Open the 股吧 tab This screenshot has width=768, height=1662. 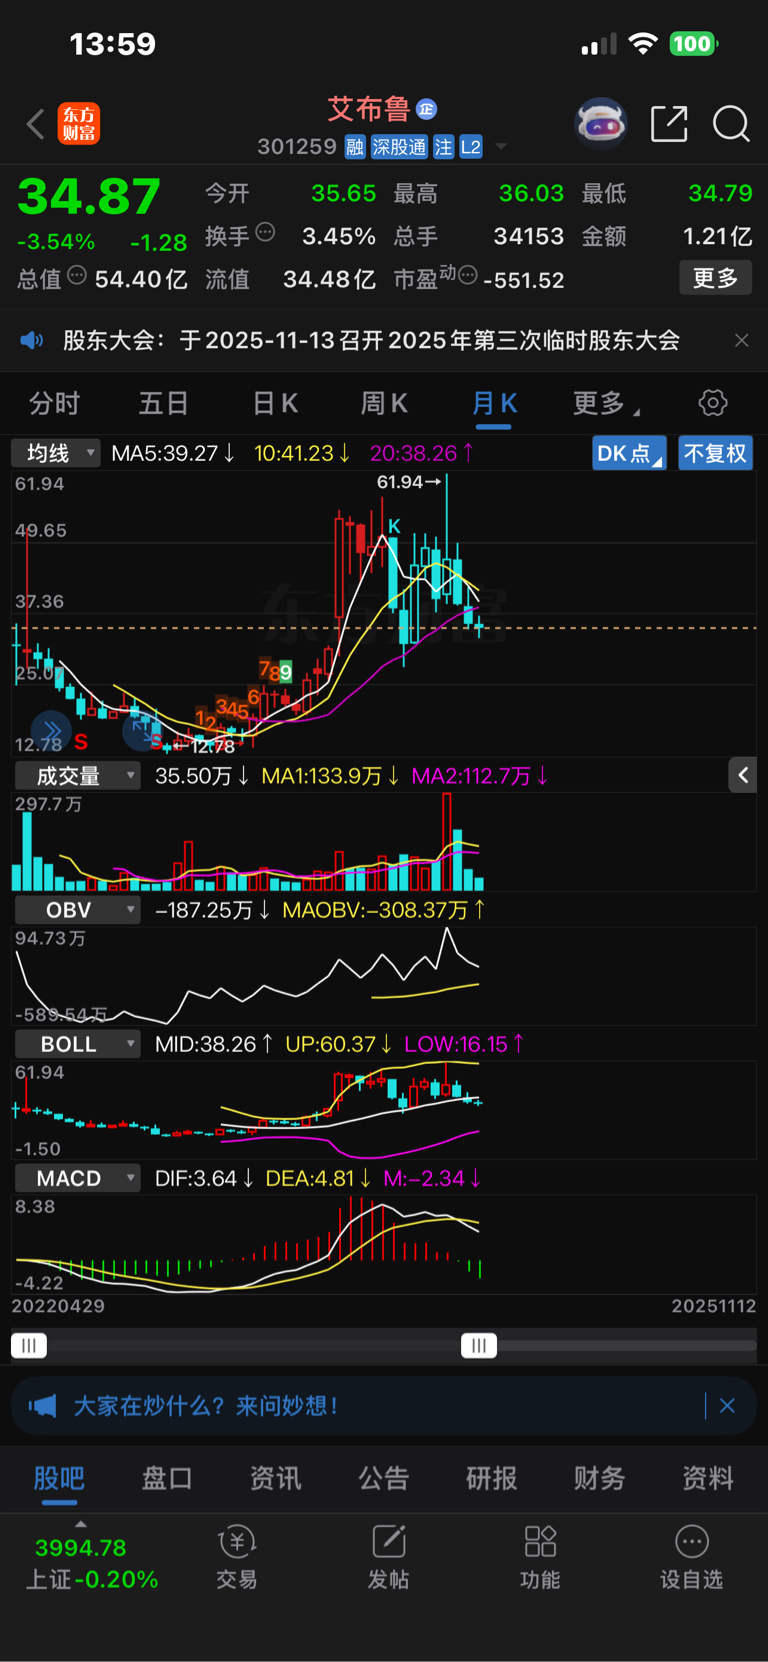coord(59,1478)
